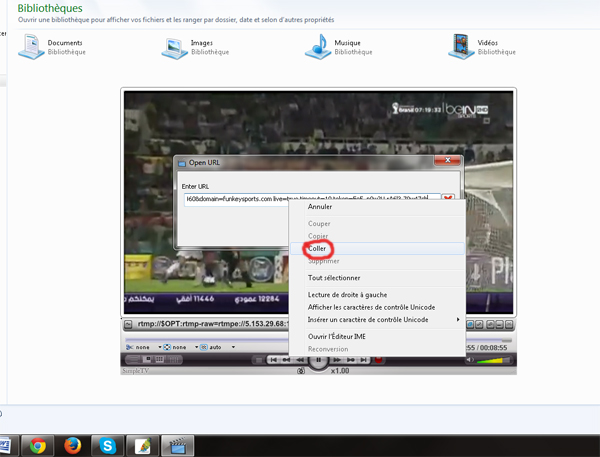Open Google Chrome from the taskbar
This screenshot has height=457, width=600.
tap(38, 446)
